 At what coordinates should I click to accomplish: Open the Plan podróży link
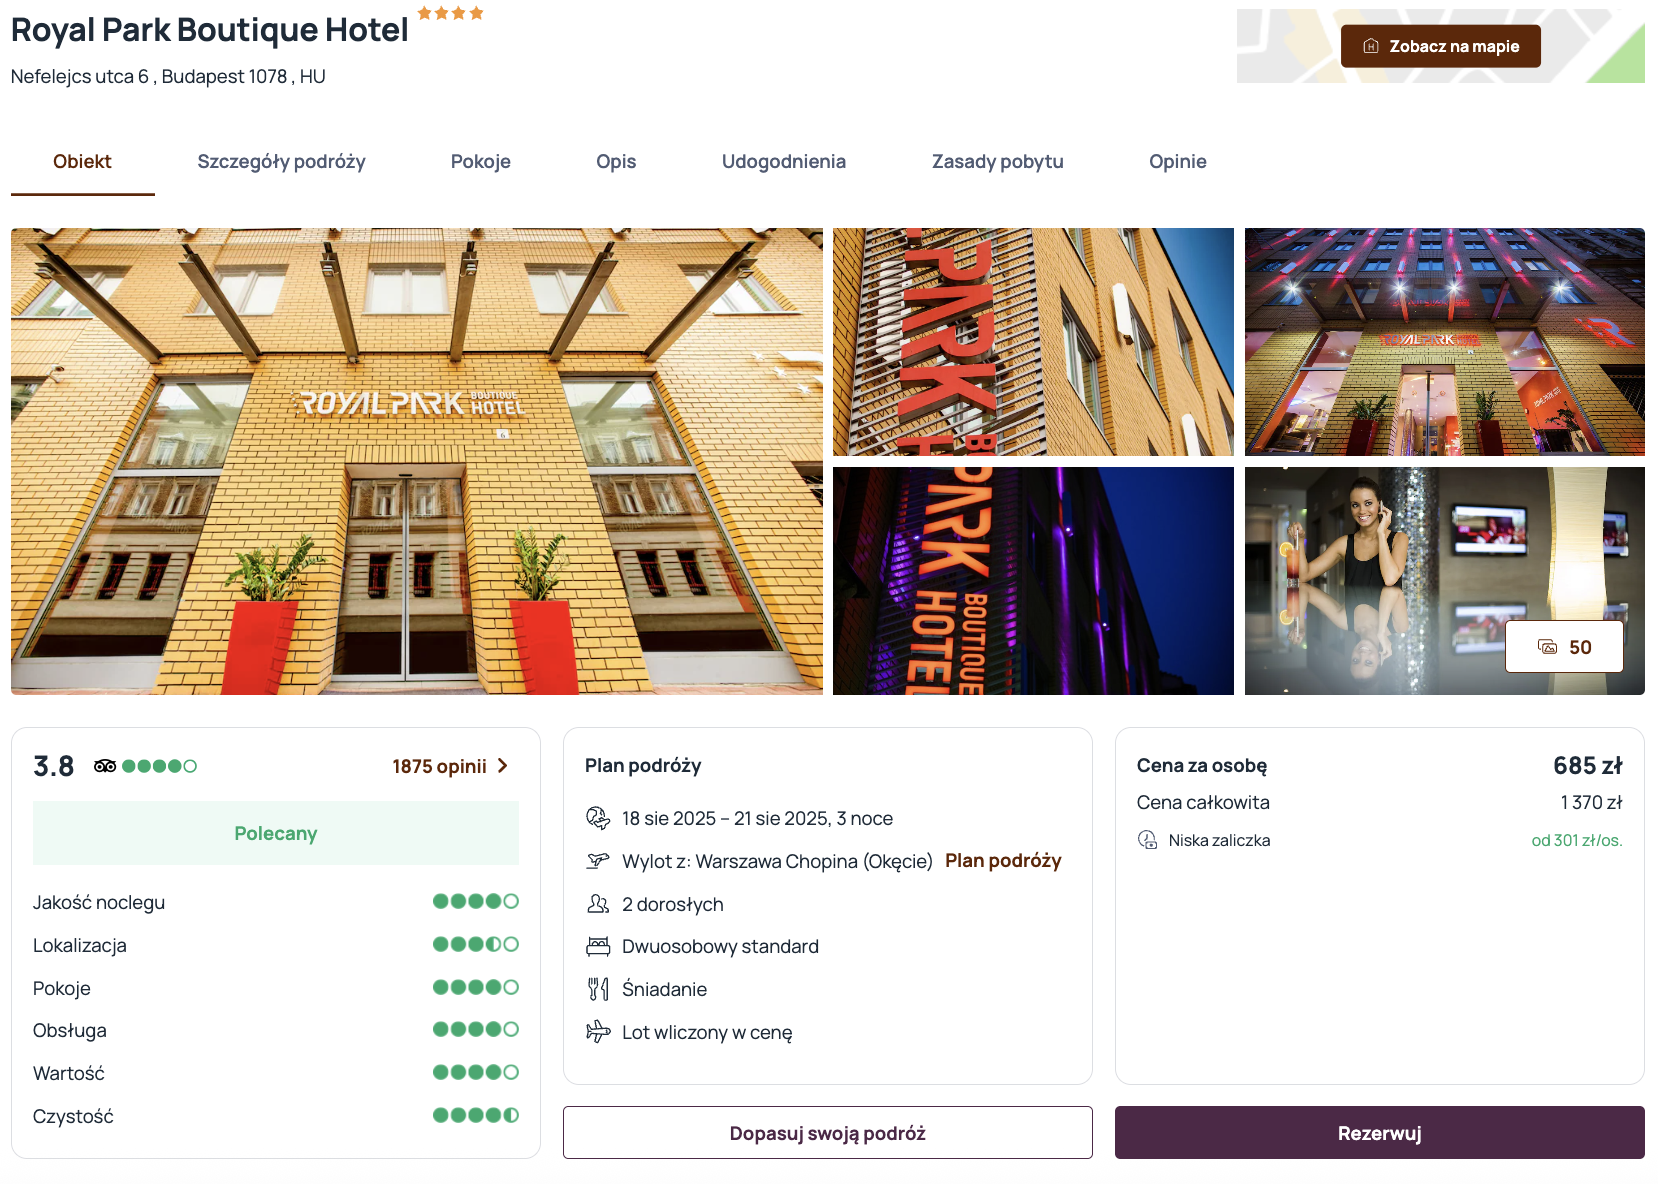(x=1003, y=861)
